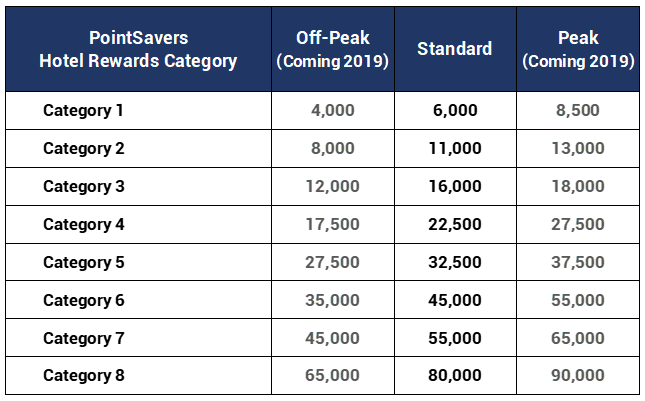Click the Category 1 row label

(83, 110)
